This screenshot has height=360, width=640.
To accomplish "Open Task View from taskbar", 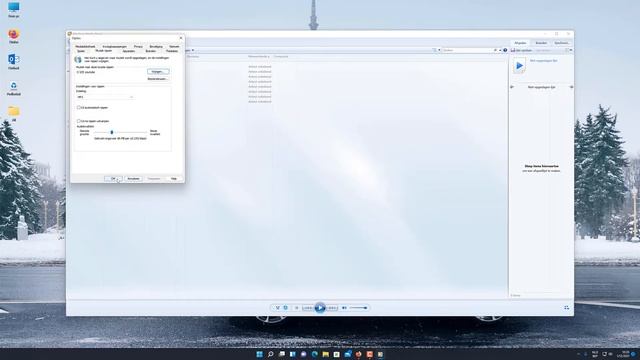I will [282, 354].
